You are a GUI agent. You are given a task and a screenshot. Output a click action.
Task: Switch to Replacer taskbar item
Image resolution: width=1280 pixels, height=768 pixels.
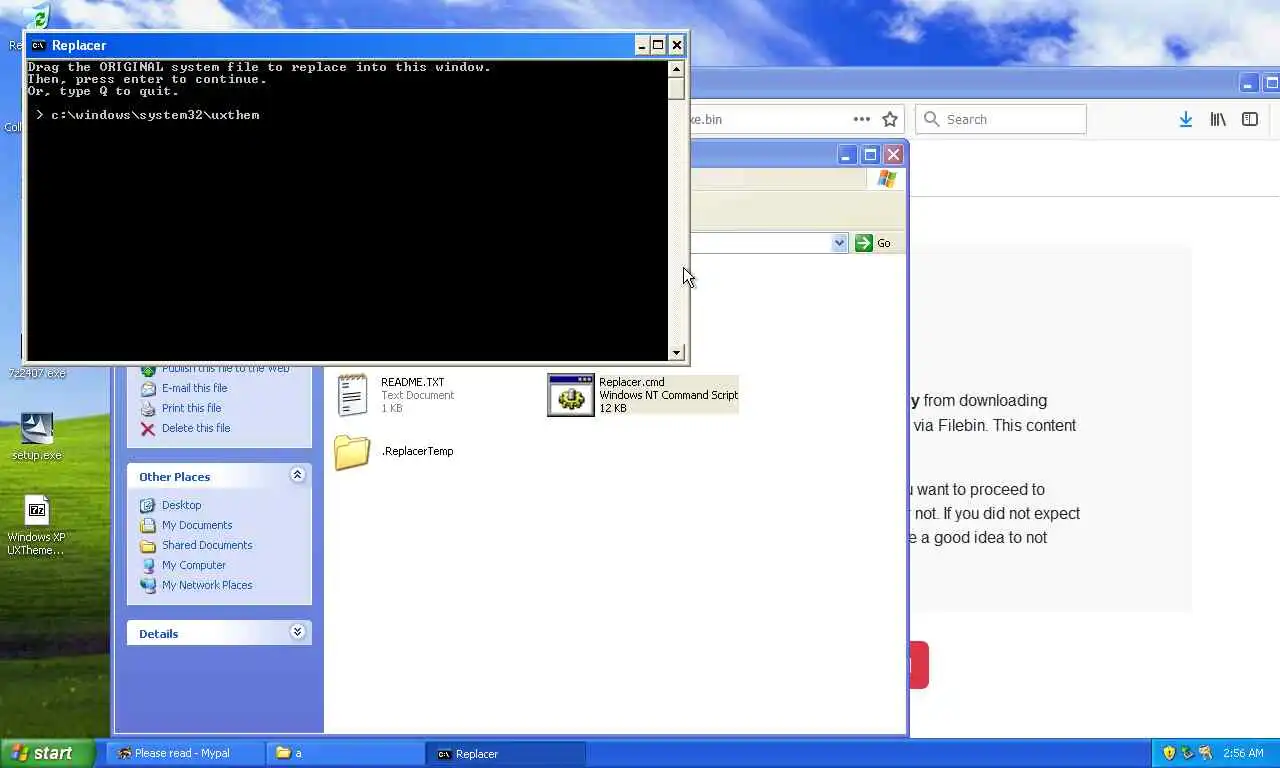(506, 753)
